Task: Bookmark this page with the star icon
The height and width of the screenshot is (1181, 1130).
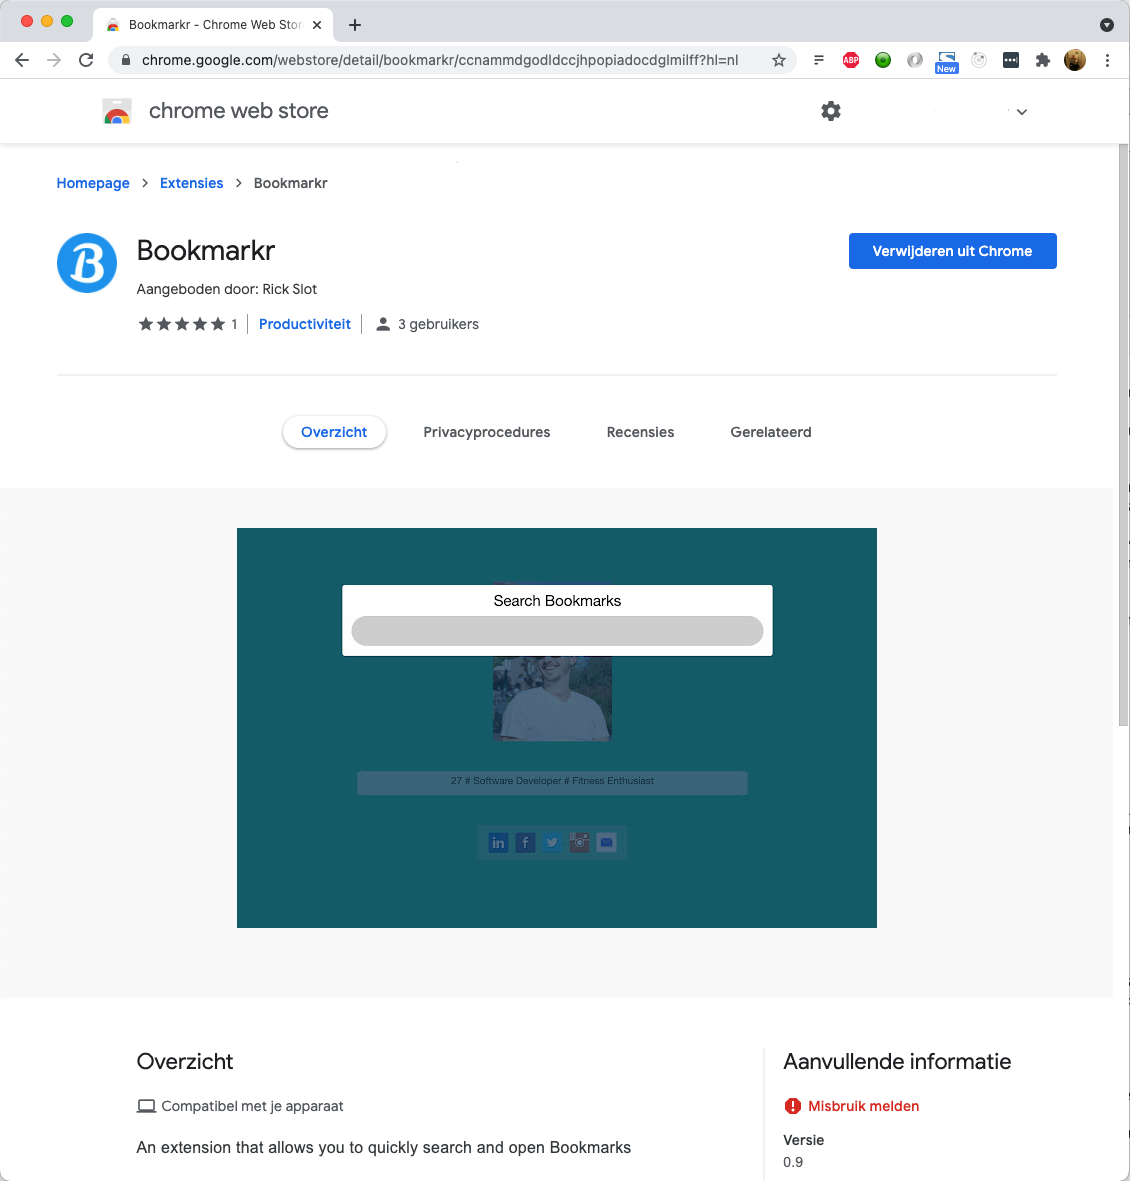Action: pyautogui.click(x=779, y=60)
